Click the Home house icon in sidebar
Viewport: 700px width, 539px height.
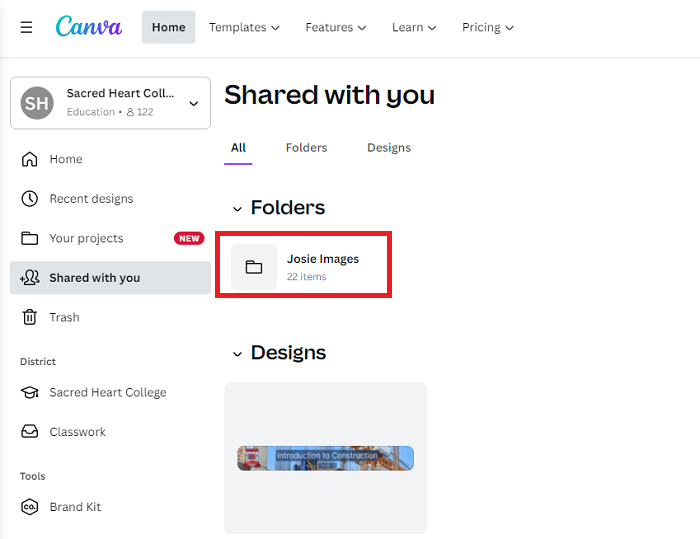pyautogui.click(x=30, y=159)
